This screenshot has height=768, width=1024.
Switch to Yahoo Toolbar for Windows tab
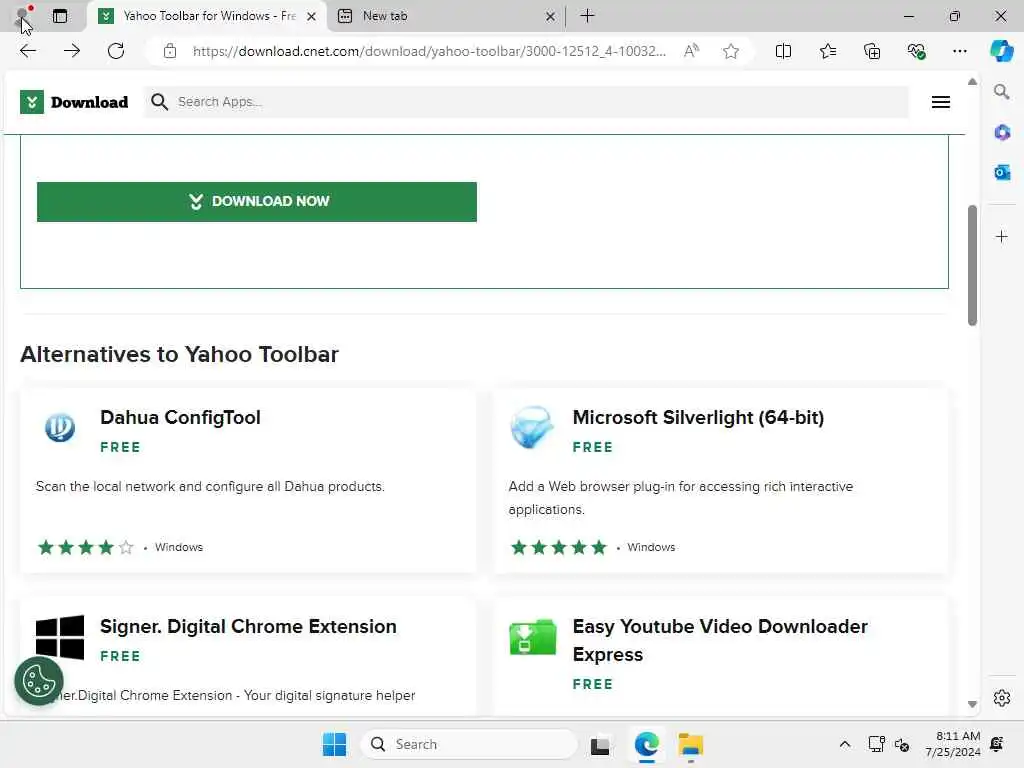(206, 16)
